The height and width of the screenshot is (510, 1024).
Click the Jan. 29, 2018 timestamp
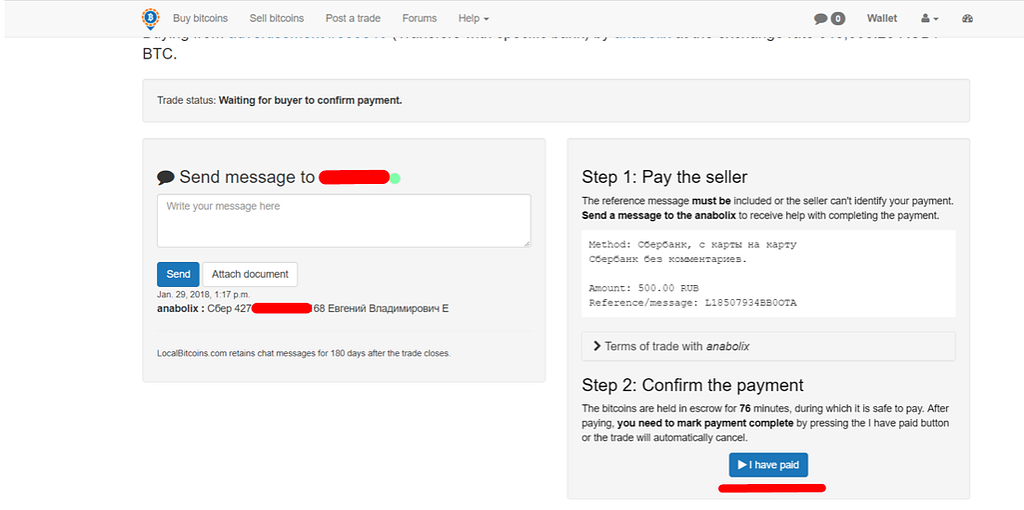(203, 295)
